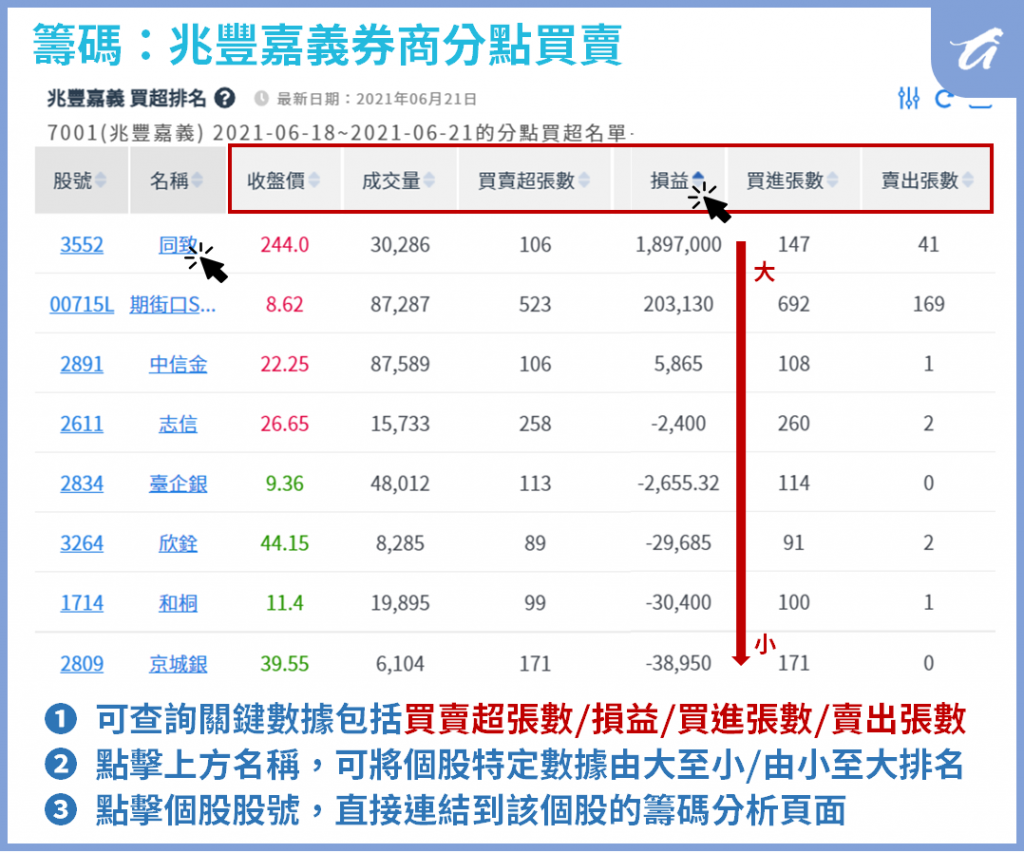Viewport: 1024px width, 853px height.
Task: Open stock code 3264 link
Action: 82,543
